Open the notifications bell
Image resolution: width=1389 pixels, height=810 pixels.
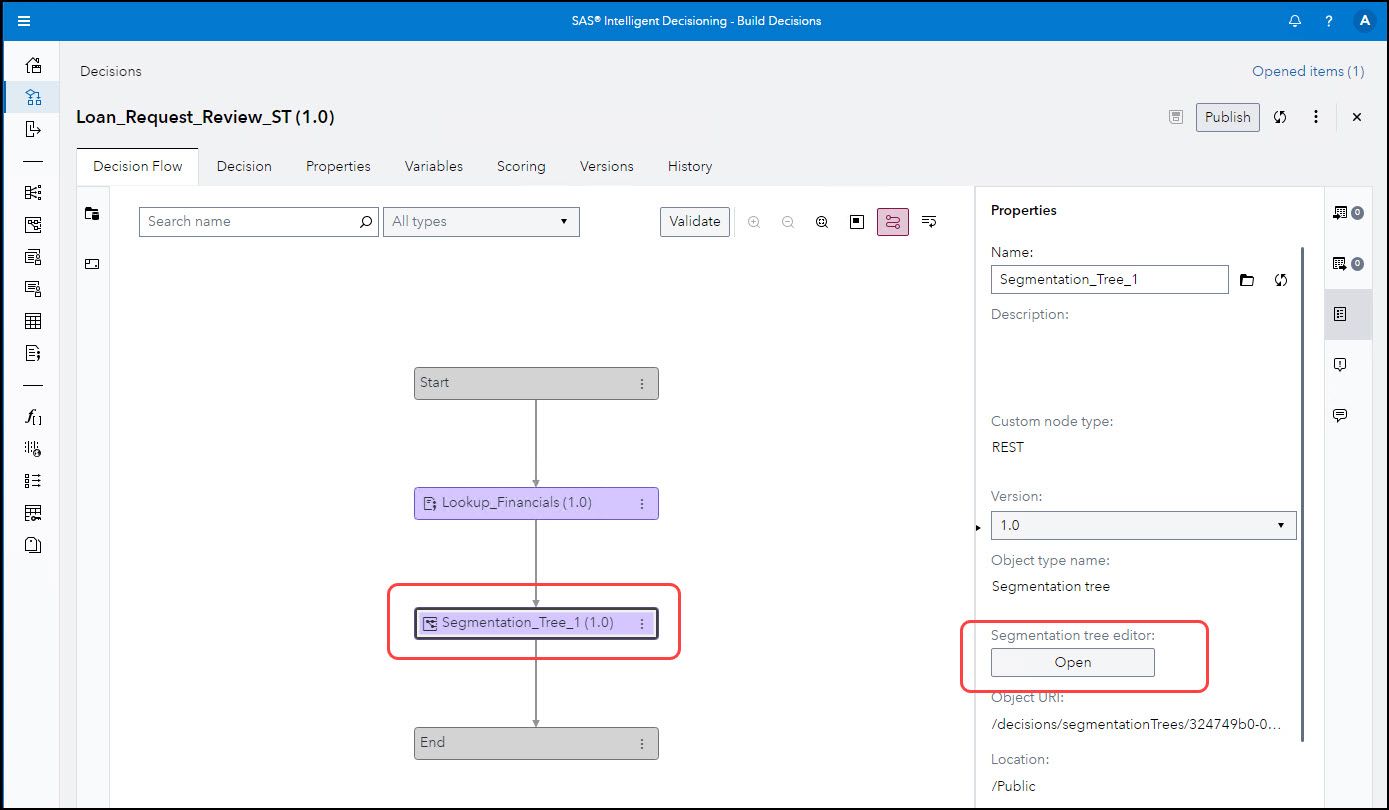point(1295,21)
